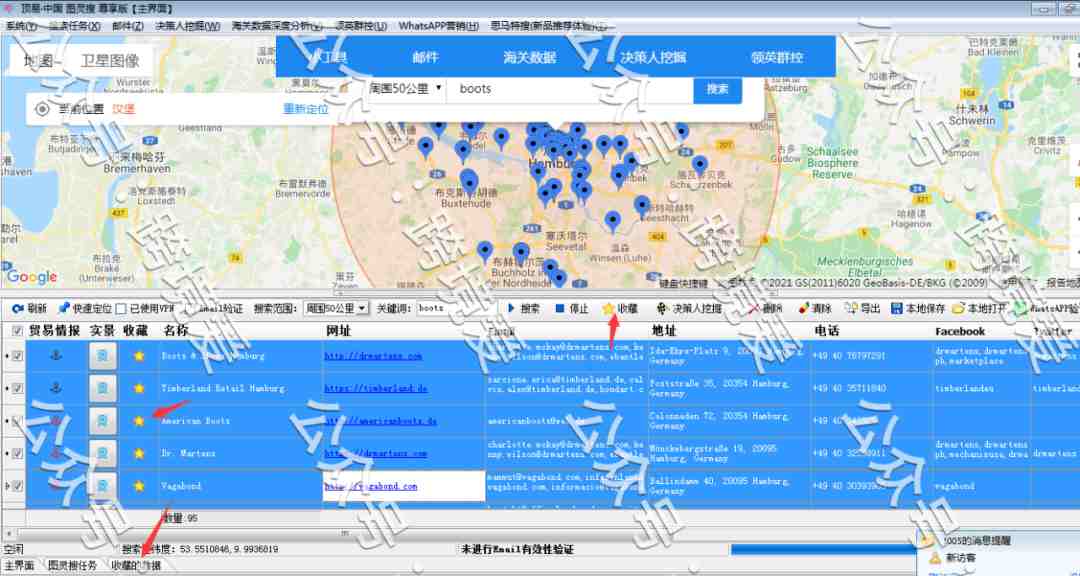This screenshot has height=576, width=1080.
Task: Open street view icon for American Boots
Action: tap(103, 421)
